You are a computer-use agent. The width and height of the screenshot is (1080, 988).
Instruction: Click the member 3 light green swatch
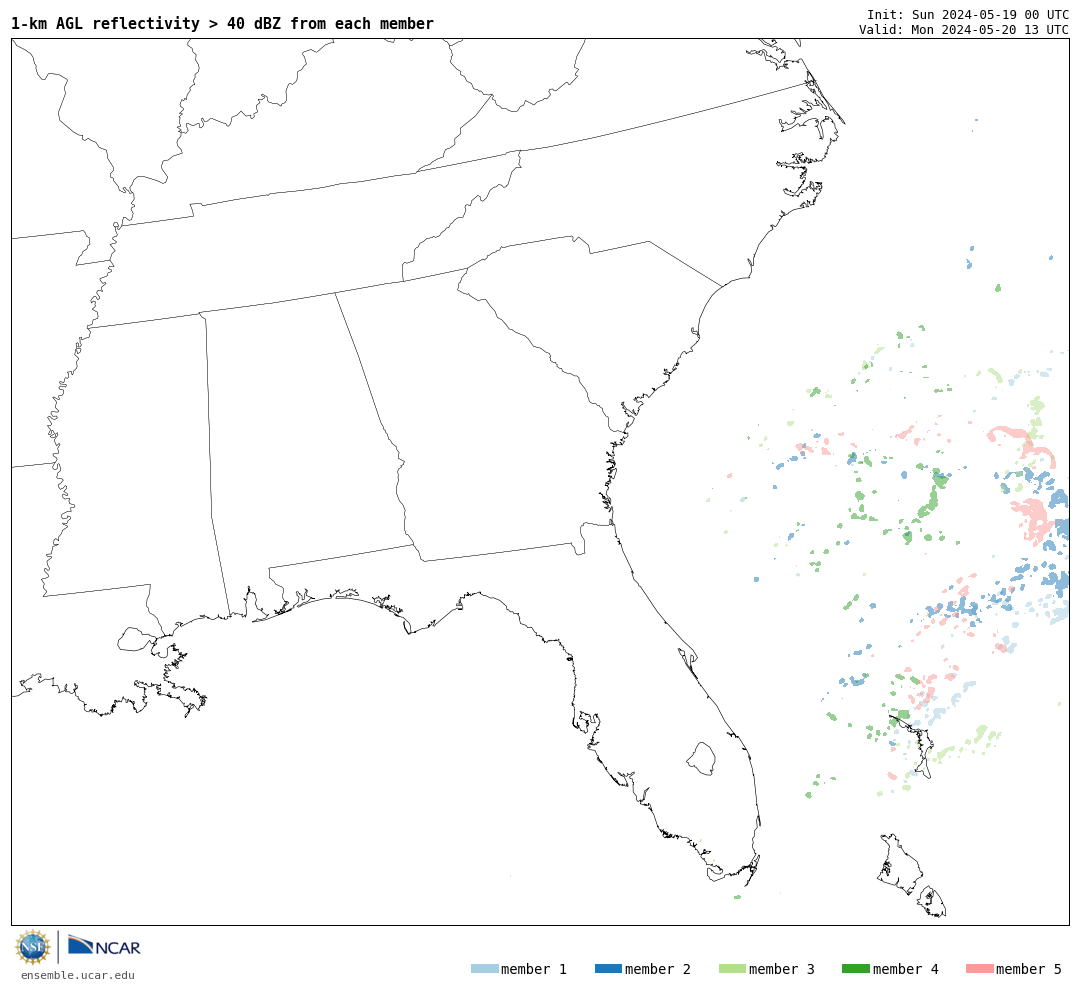click(x=732, y=968)
